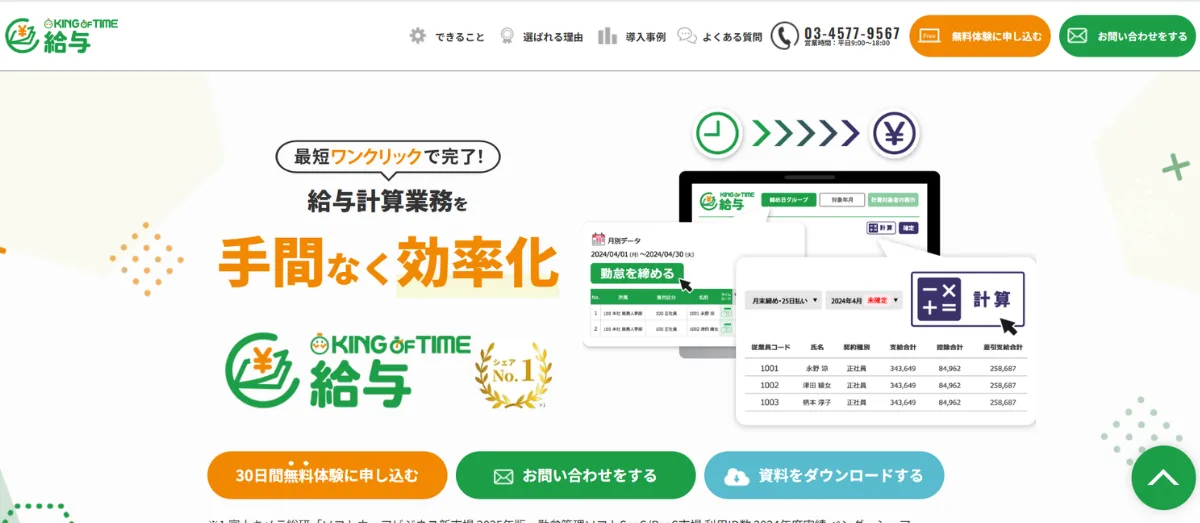Click the chat bubble icon beside よくある質問
1200x523 pixels.
point(687,36)
